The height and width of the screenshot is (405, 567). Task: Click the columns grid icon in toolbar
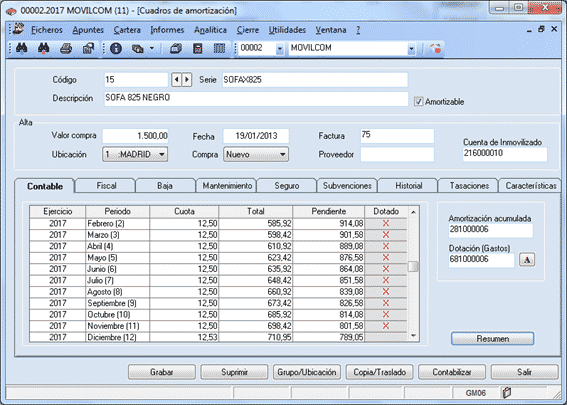point(219,48)
